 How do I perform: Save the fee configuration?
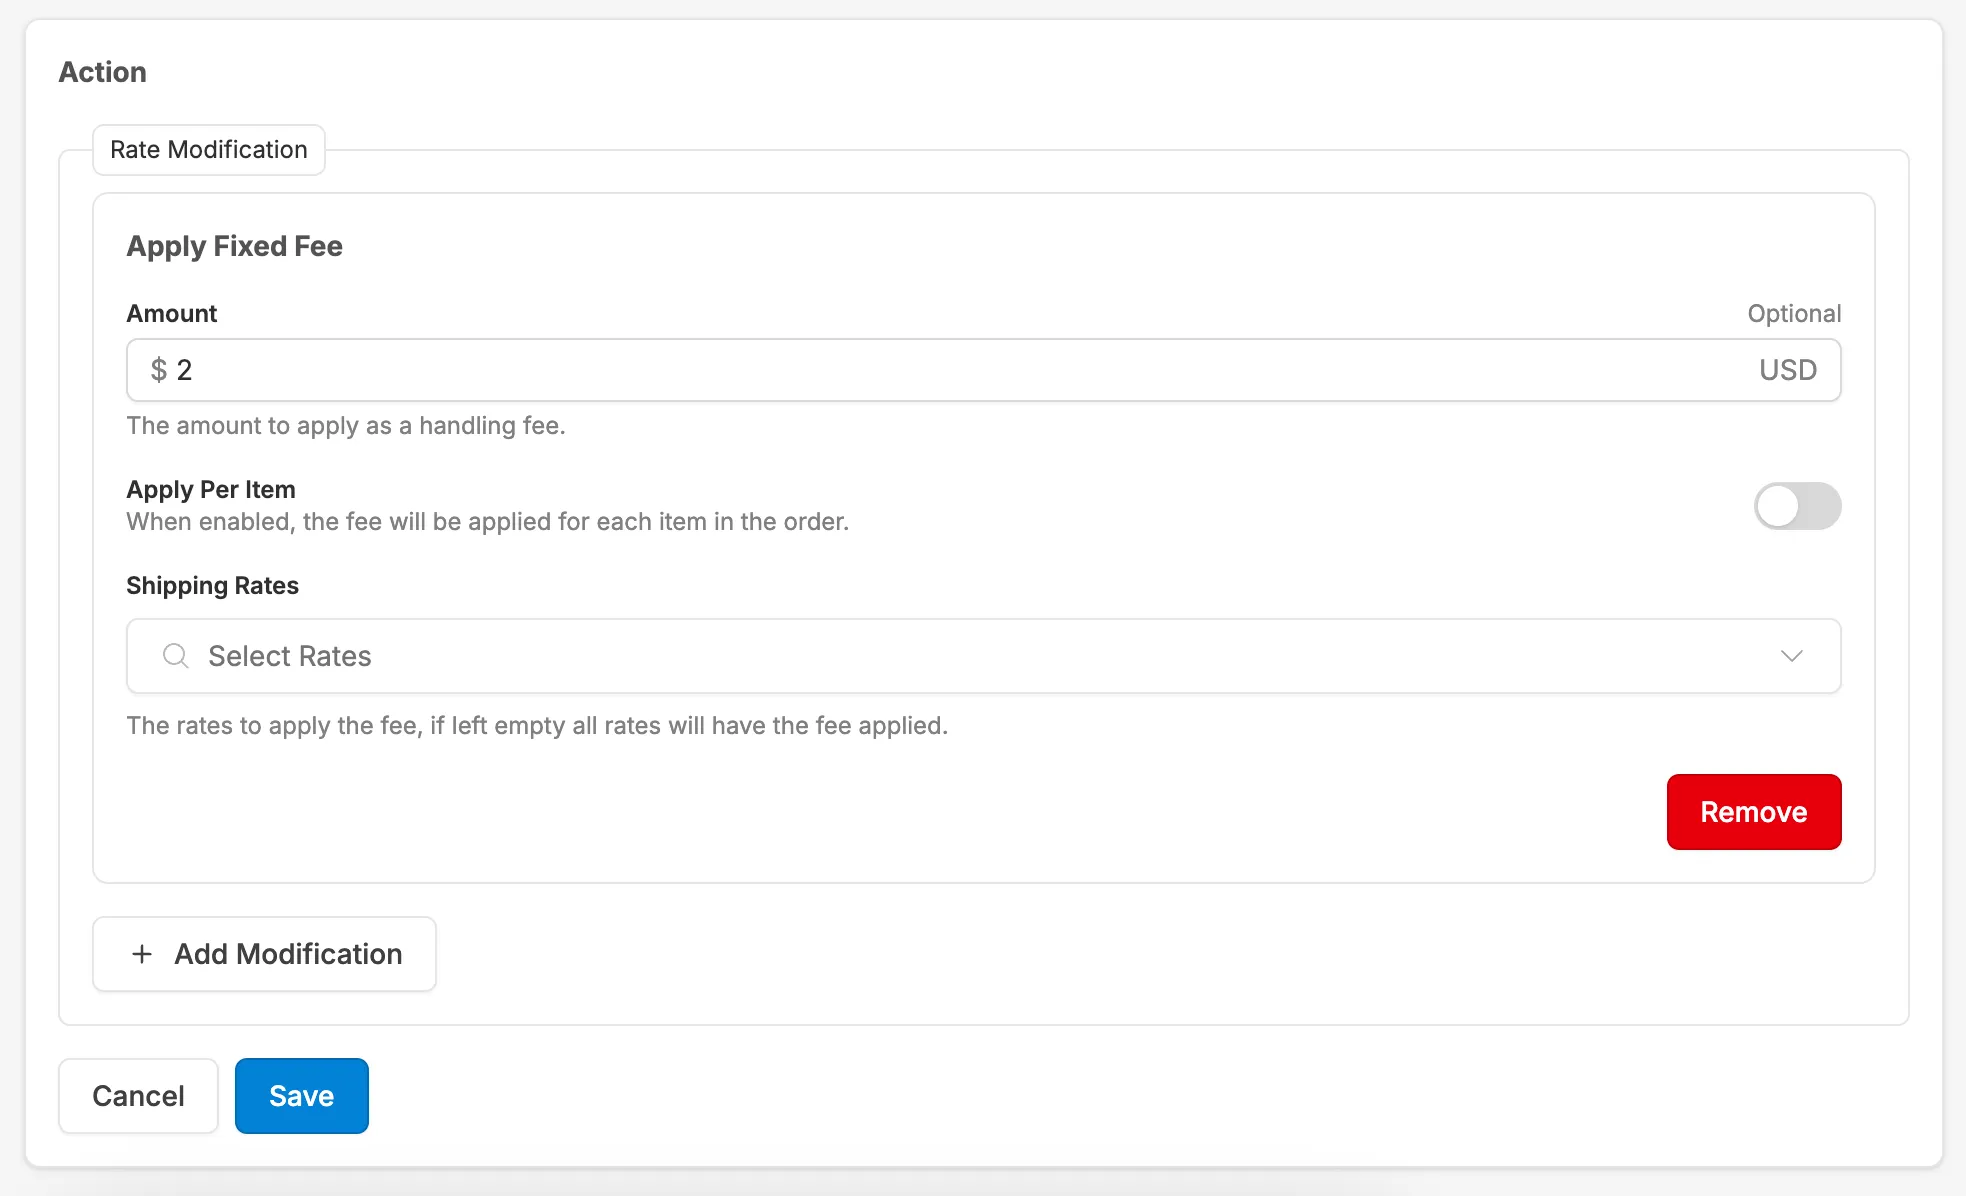pyautogui.click(x=301, y=1096)
